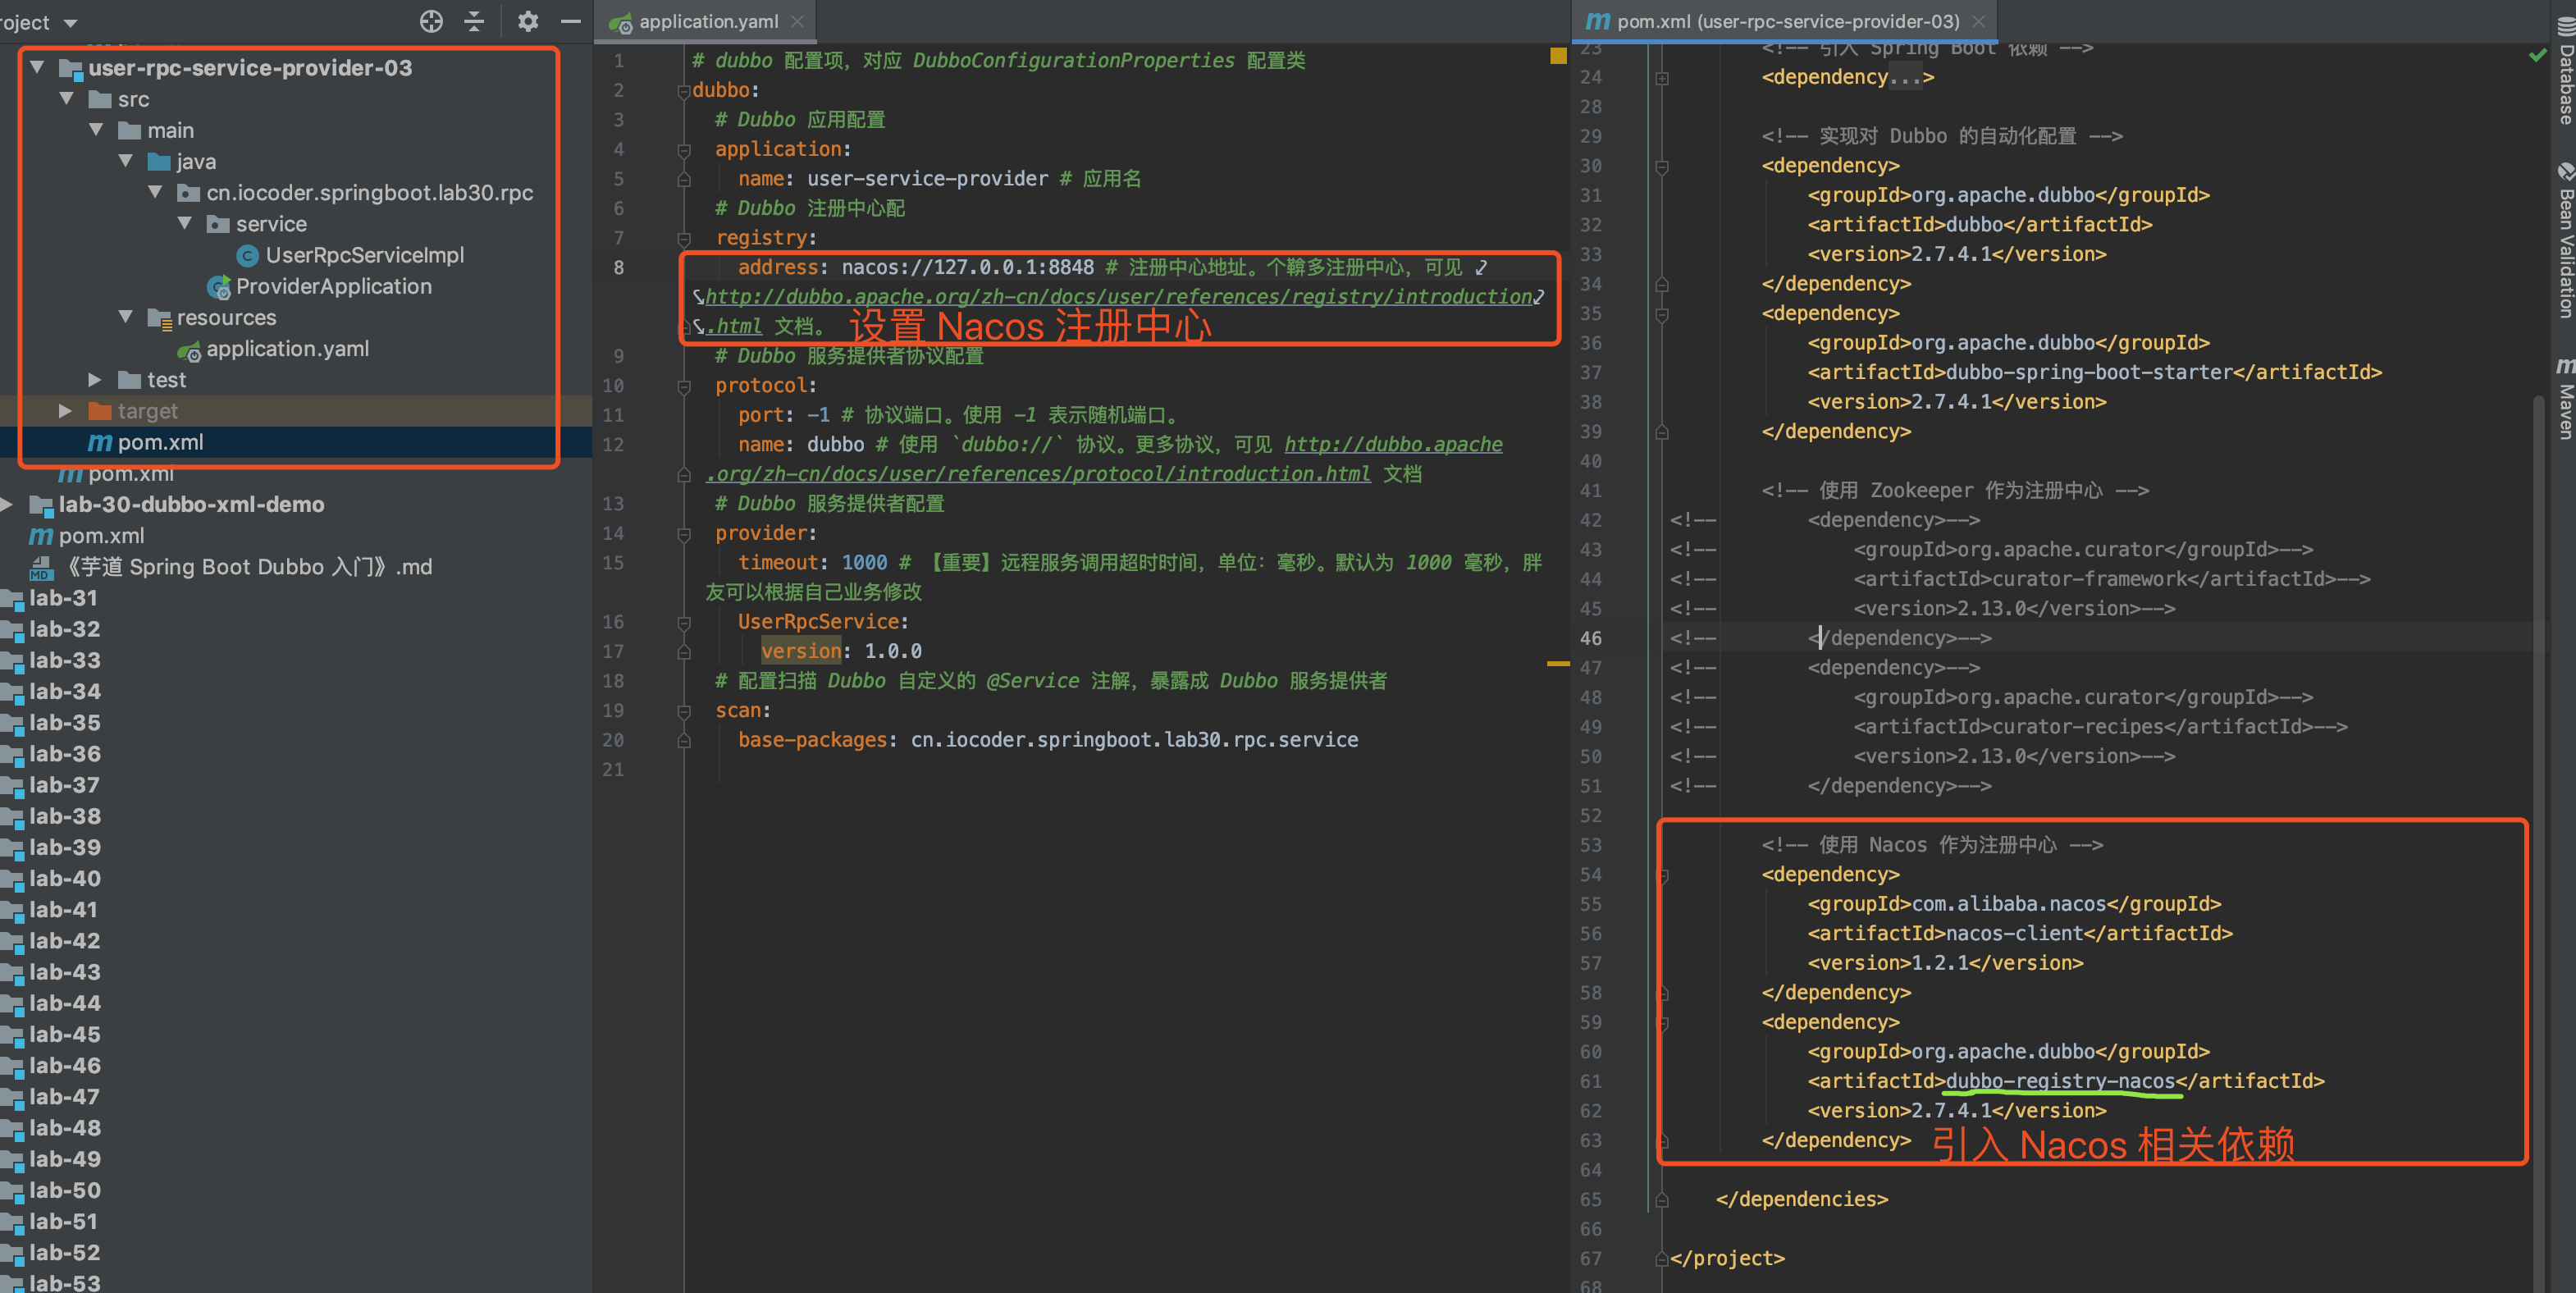Close the pom.xml editor tab
This screenshot has width=2576, height=1293.
[1978, 21]
